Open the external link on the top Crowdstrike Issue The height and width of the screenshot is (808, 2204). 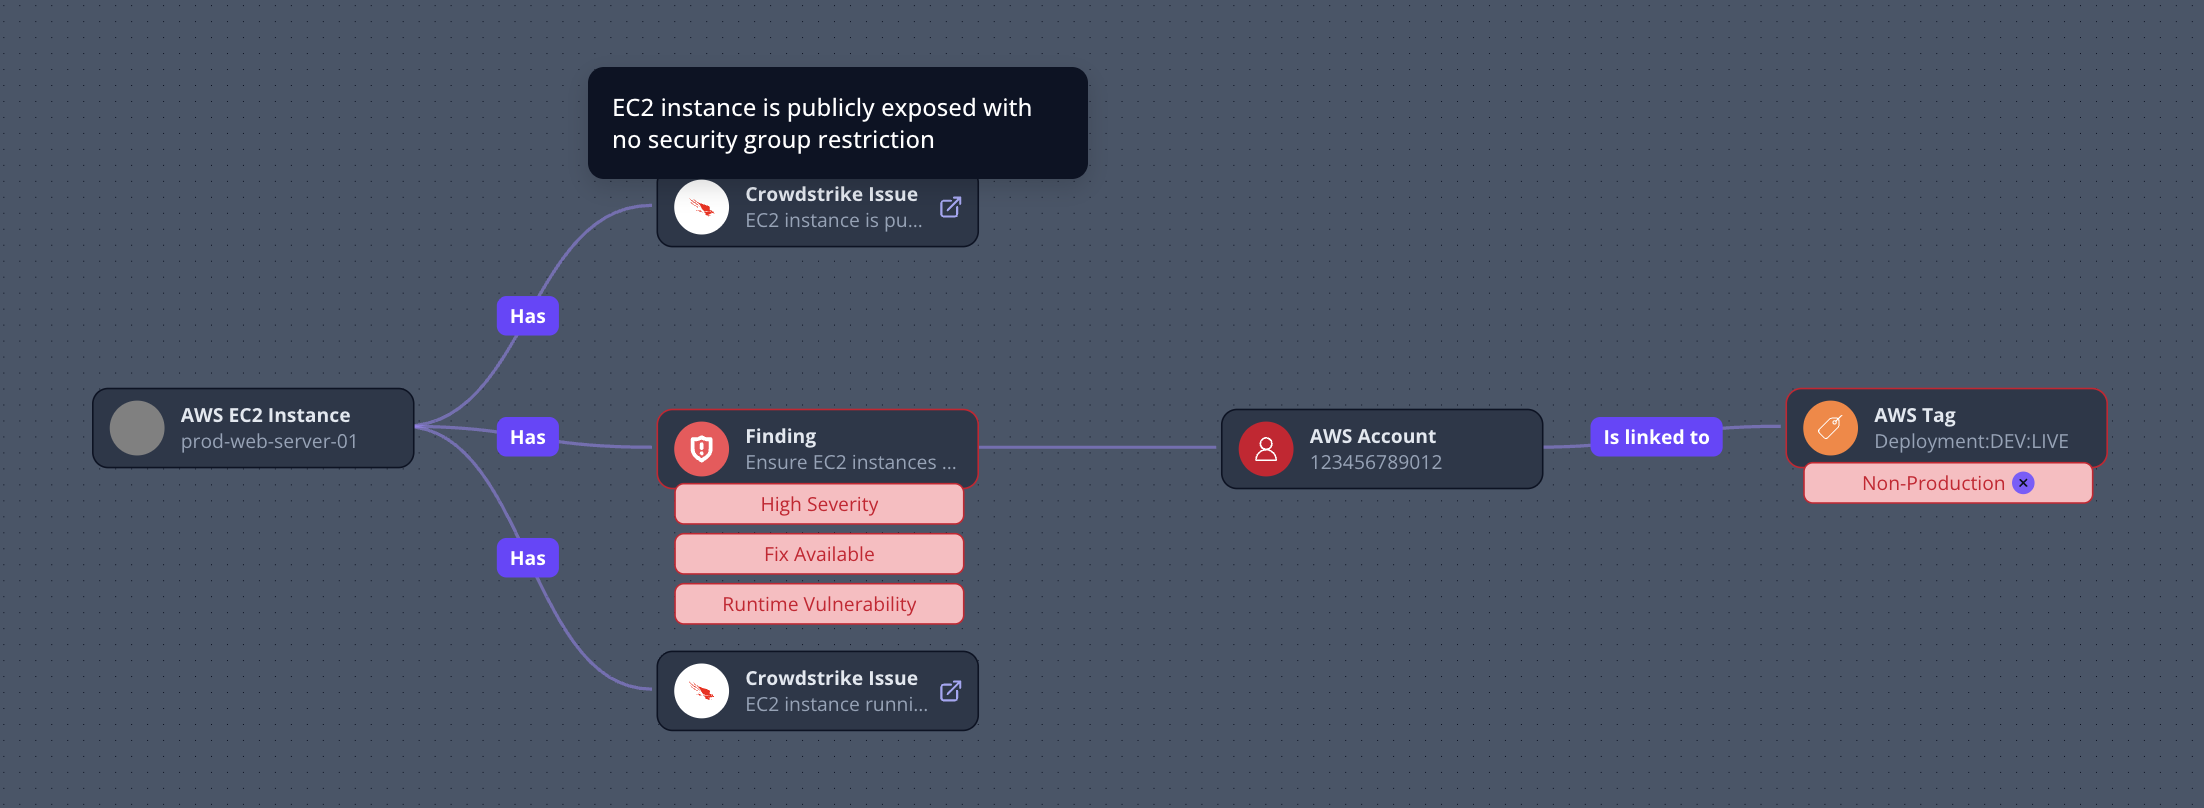click(x=949, y=206)
